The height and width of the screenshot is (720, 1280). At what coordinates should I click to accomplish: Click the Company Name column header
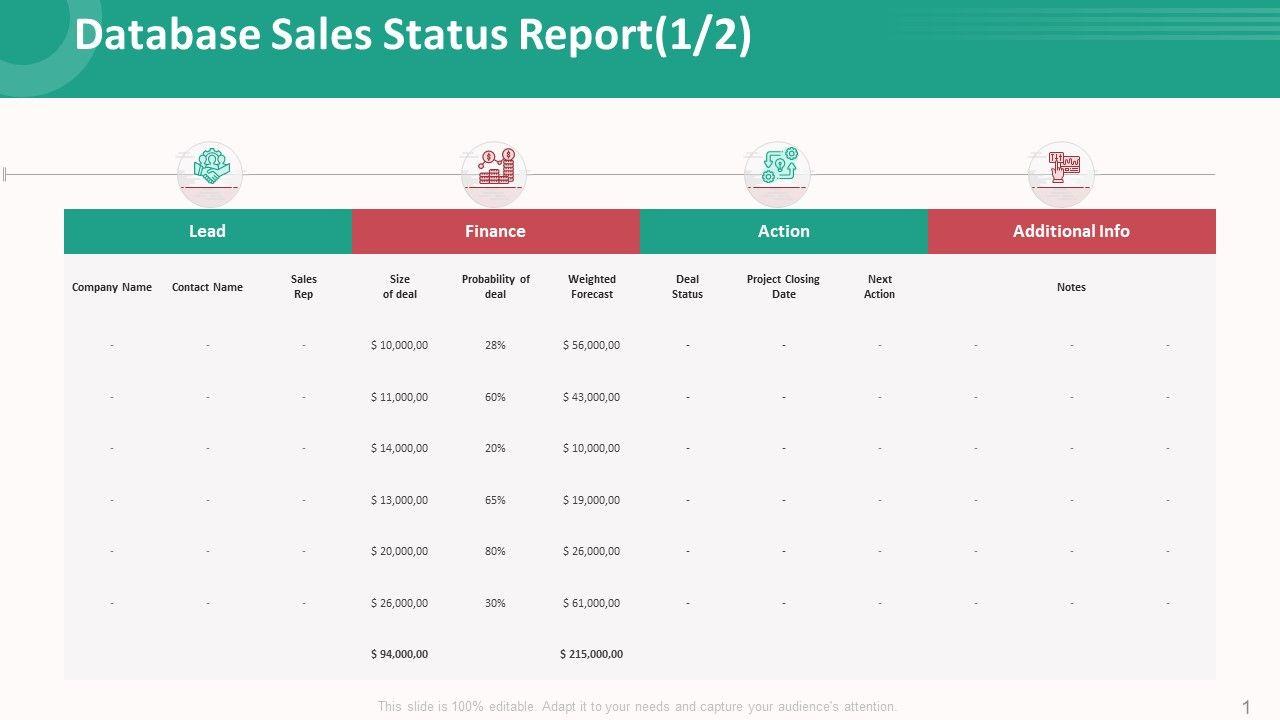(112, 287)
